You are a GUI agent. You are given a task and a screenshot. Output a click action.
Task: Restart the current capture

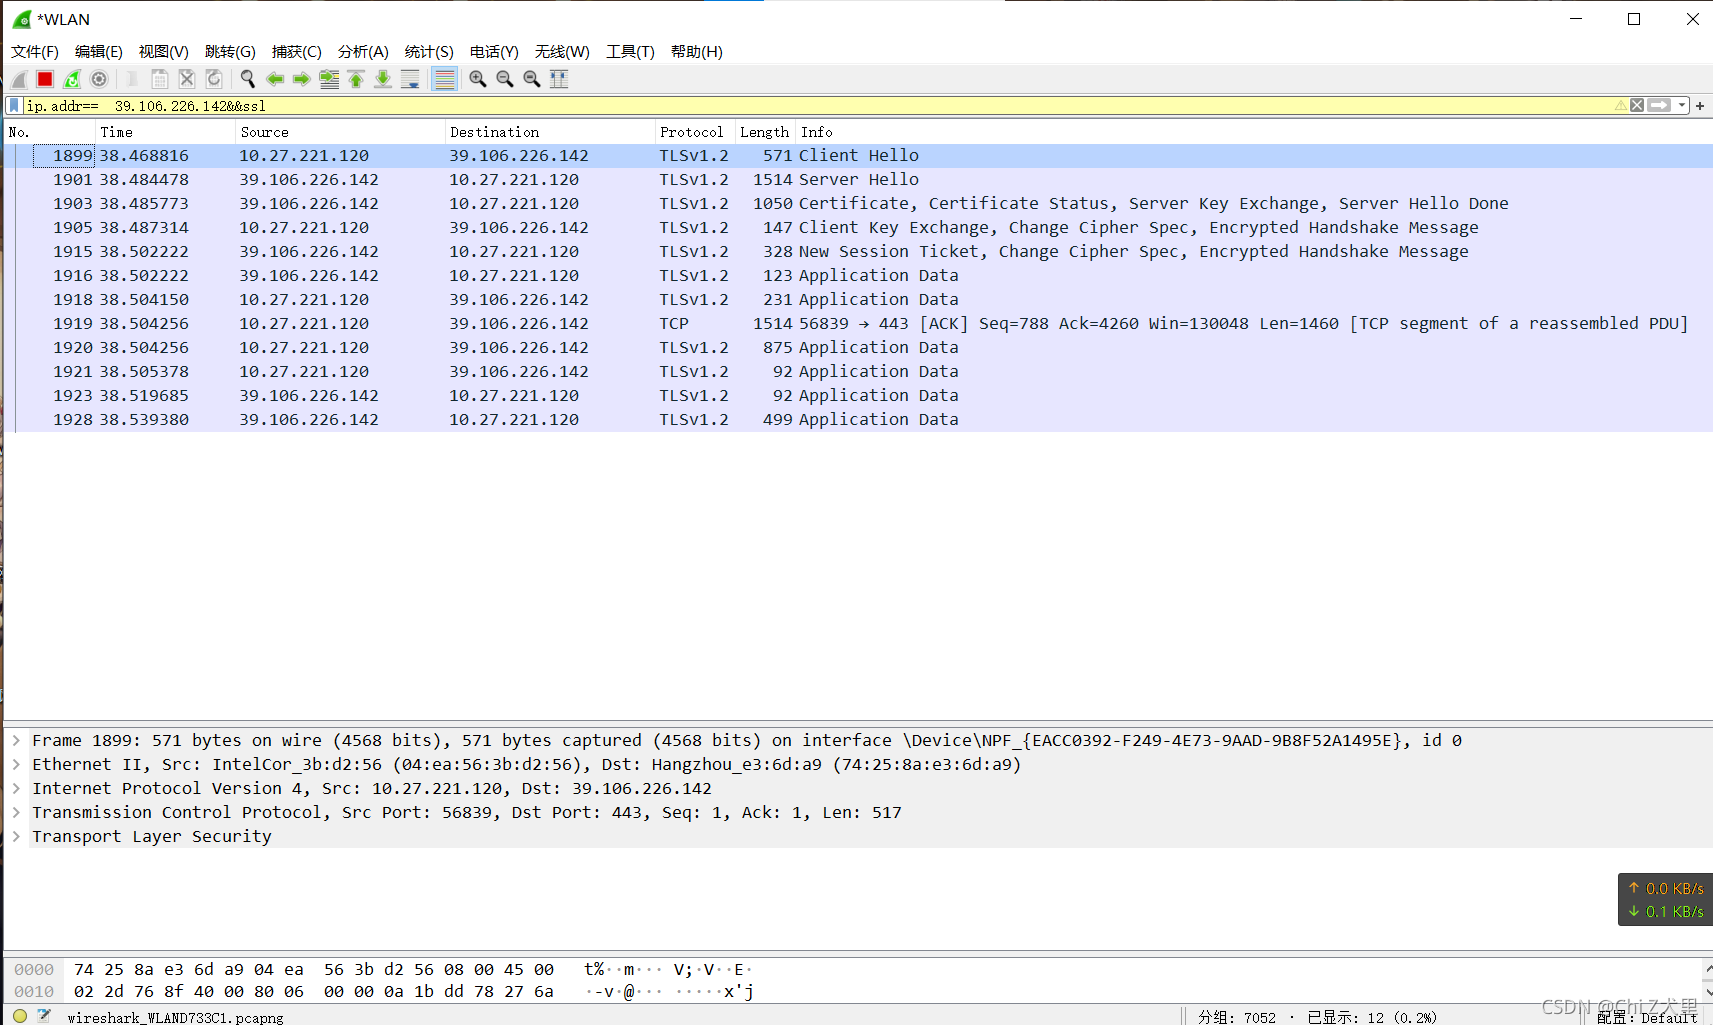[x=72, y=79]
